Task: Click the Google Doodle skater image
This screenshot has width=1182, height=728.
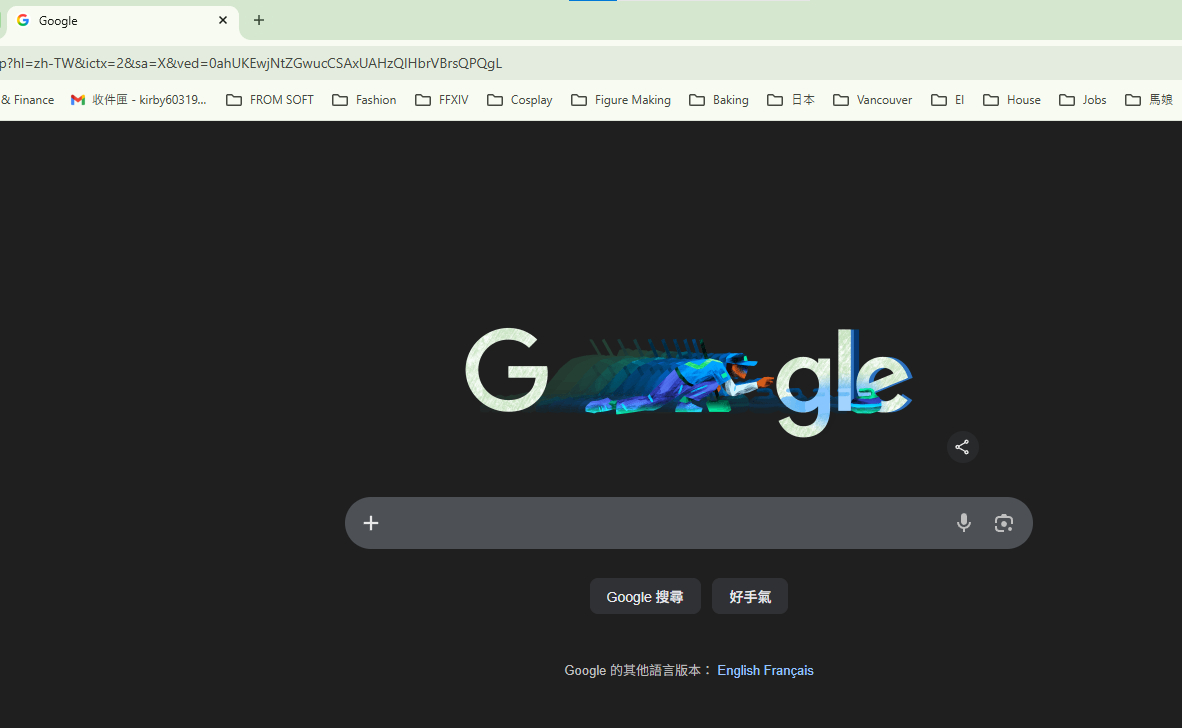Action: click(688, 381)
